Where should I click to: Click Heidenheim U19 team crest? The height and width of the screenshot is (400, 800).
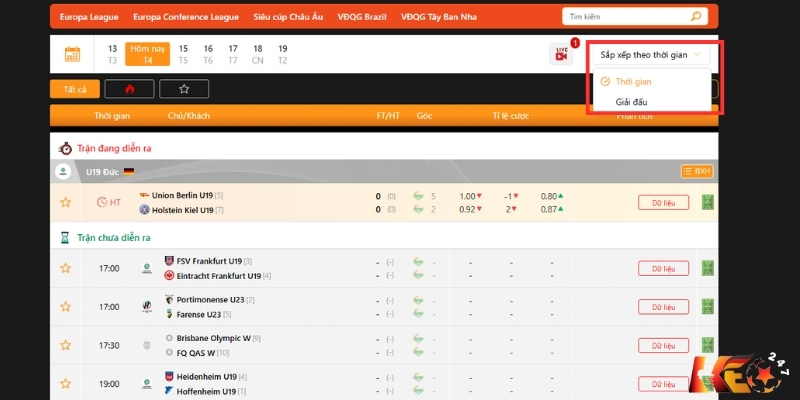tap(169, 377)
